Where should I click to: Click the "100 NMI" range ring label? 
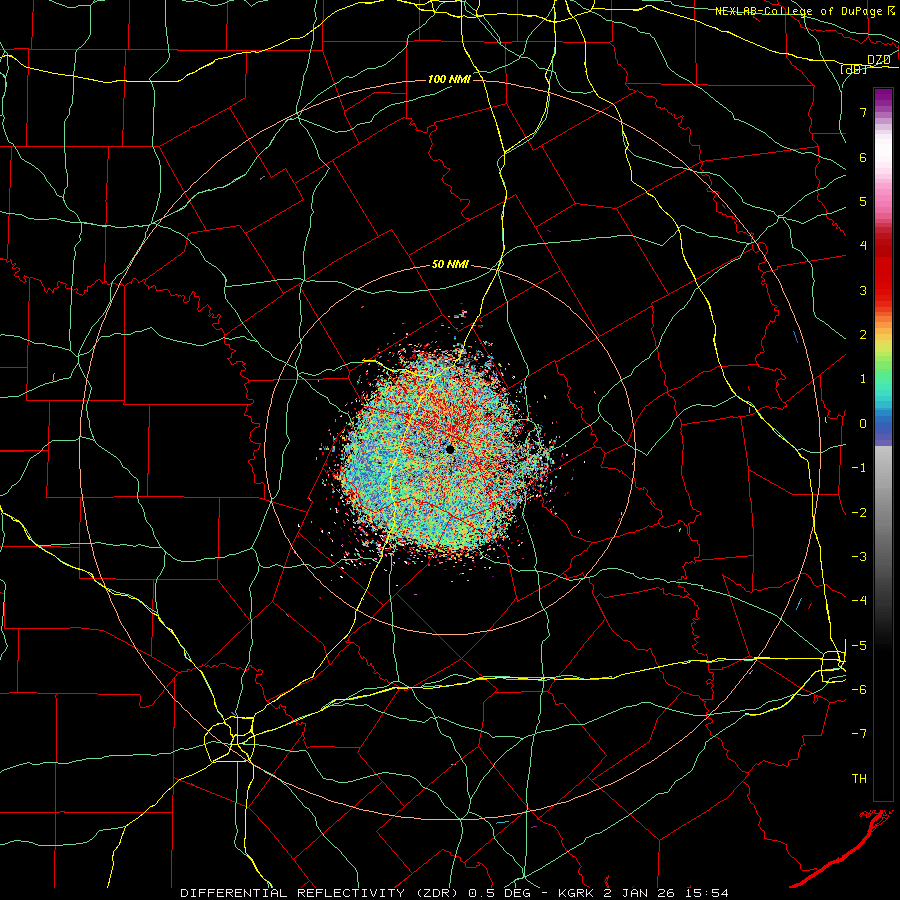tap(449, 79)
